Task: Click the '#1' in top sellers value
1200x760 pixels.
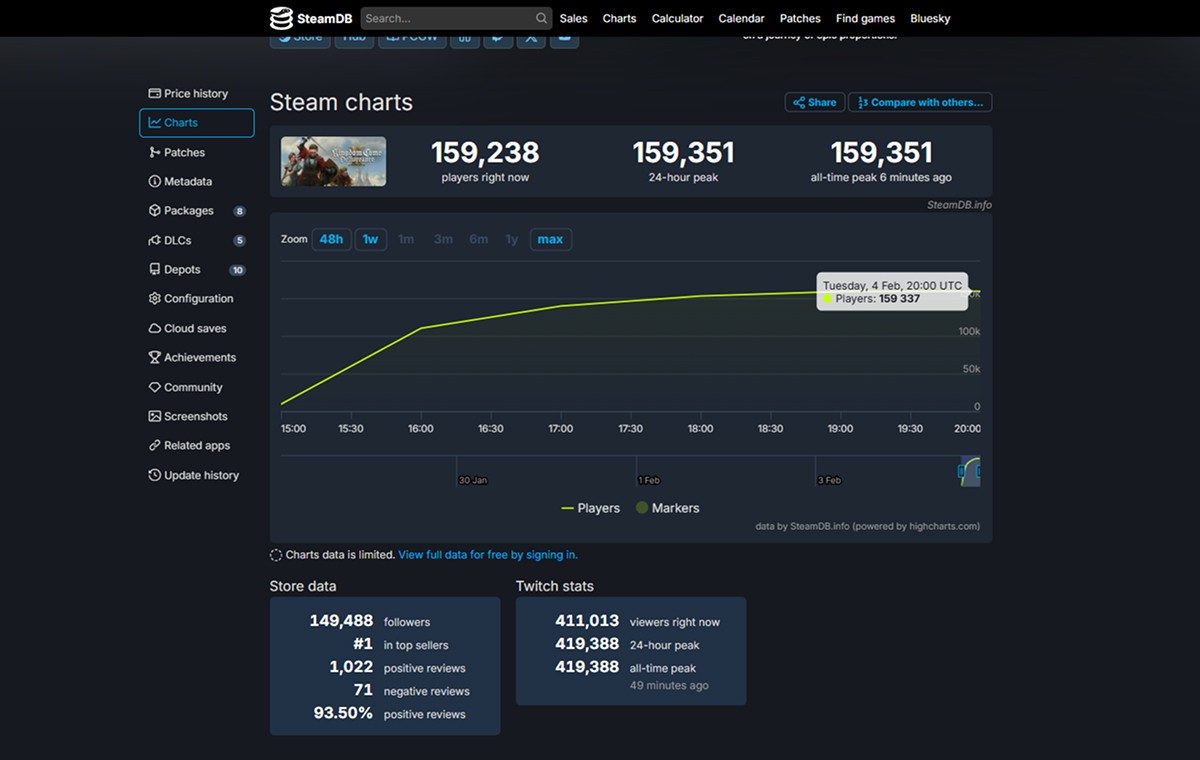Action: tap(362, 644)
